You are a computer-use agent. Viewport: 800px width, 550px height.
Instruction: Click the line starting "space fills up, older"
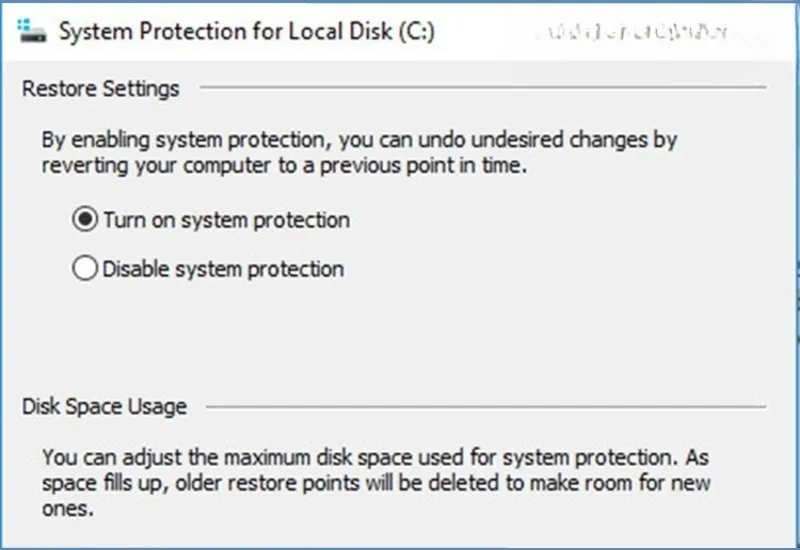pos(376,483)
